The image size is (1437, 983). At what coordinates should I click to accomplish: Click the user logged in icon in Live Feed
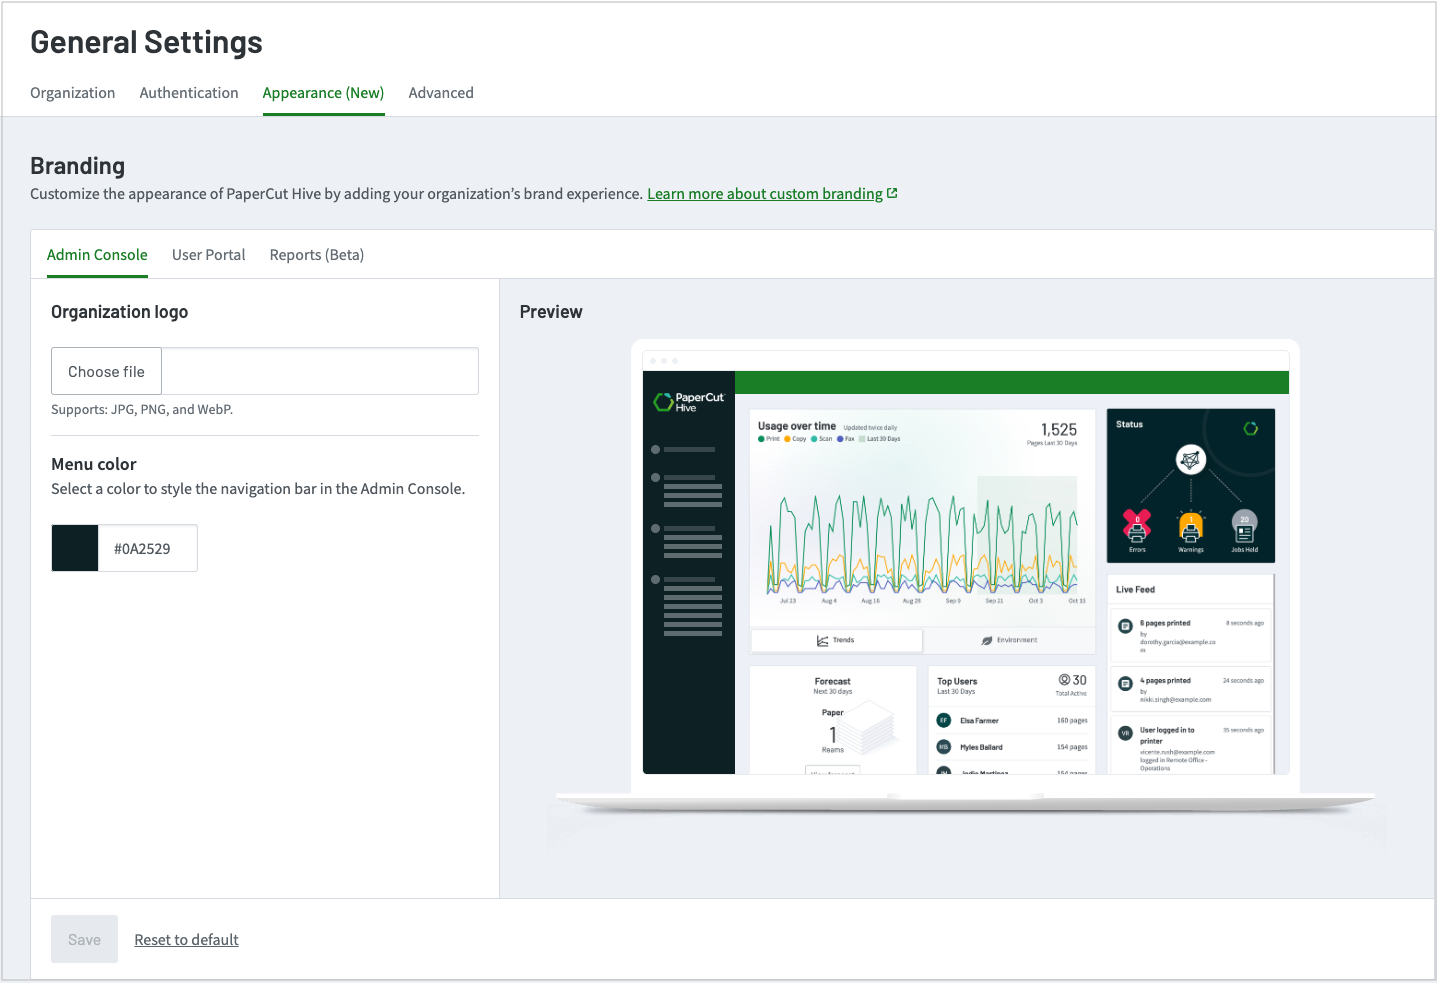click(1124, 732)
